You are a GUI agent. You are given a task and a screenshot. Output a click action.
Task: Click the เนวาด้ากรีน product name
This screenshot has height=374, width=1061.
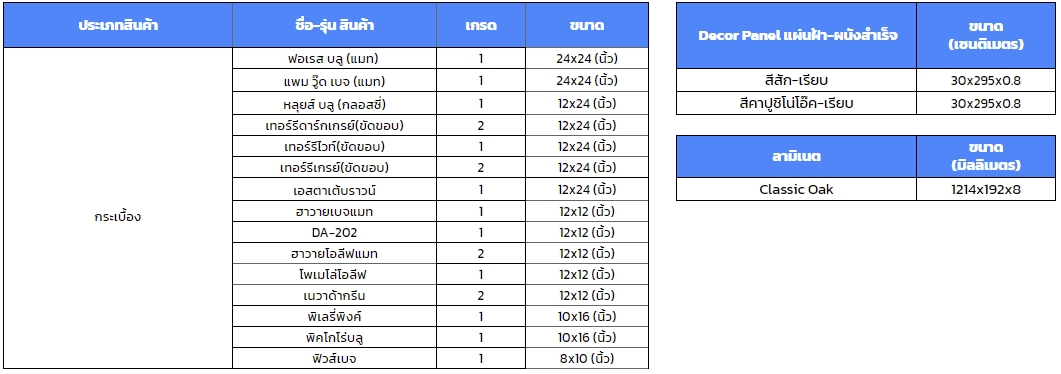[x=334, y=296]
